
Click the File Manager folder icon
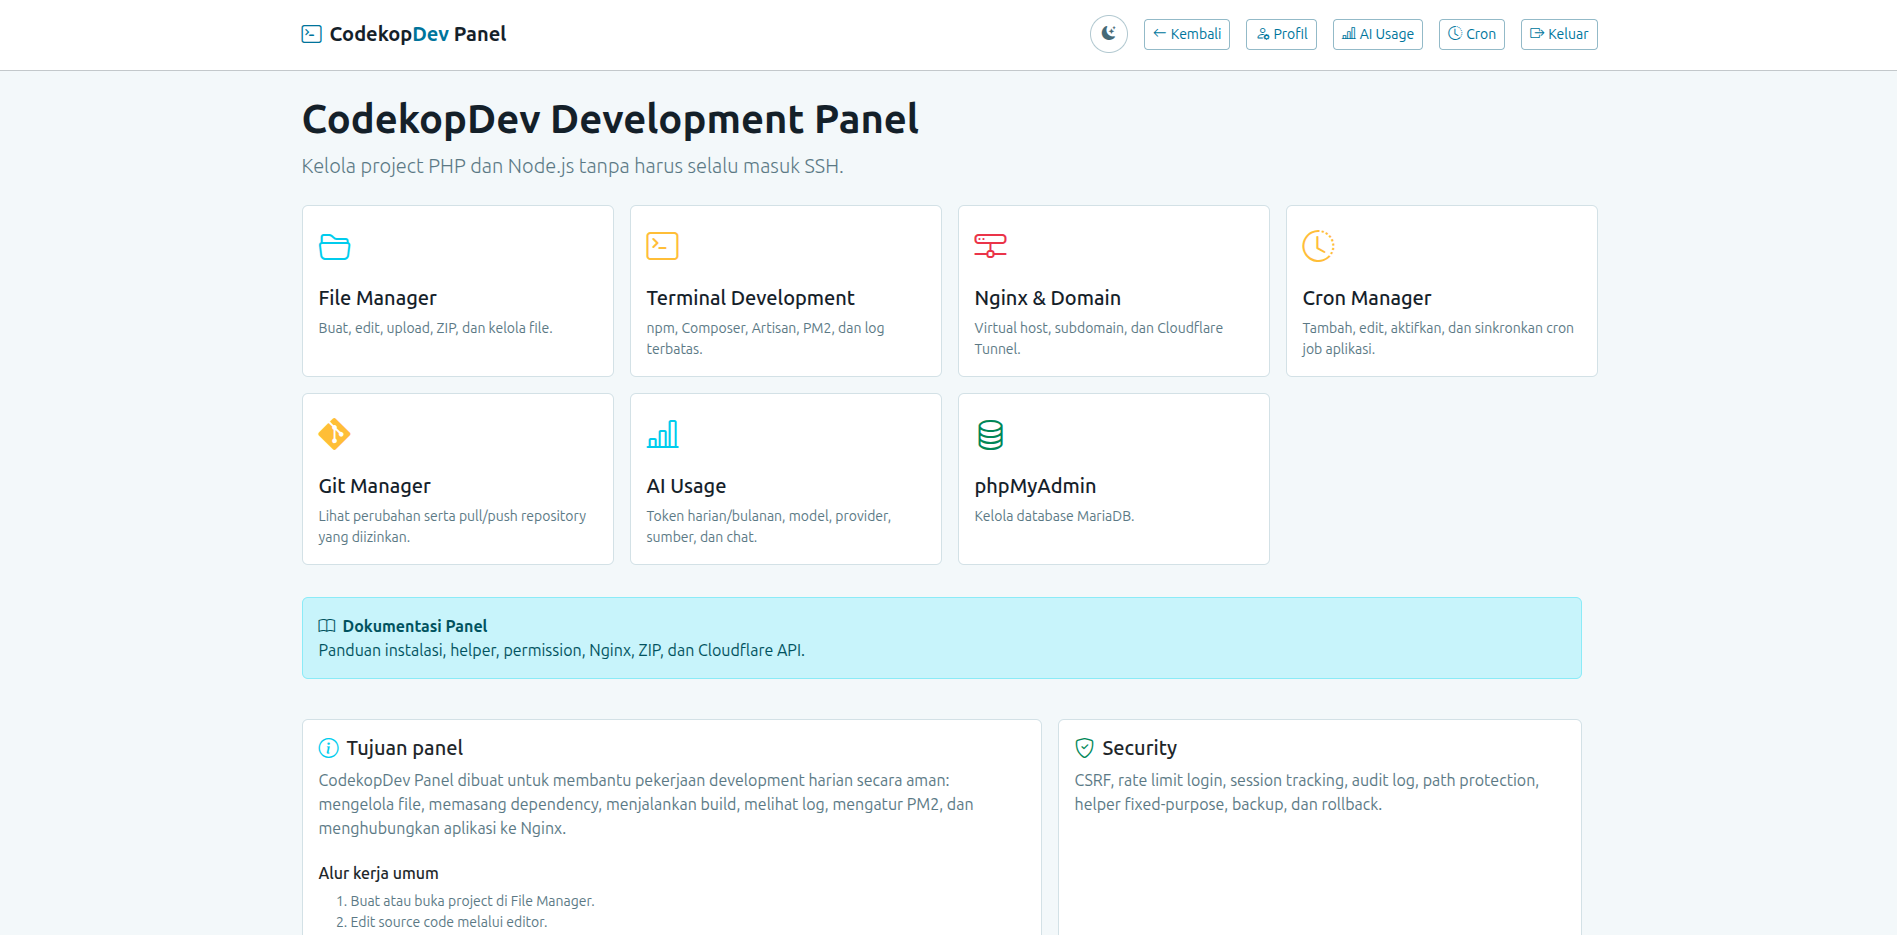334,246
